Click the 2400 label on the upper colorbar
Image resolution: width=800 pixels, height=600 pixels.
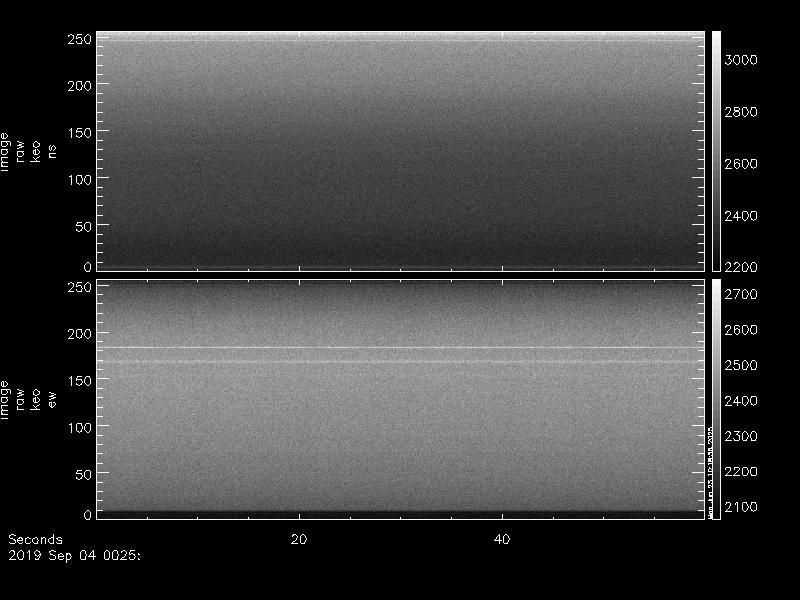tap(741, 216)
